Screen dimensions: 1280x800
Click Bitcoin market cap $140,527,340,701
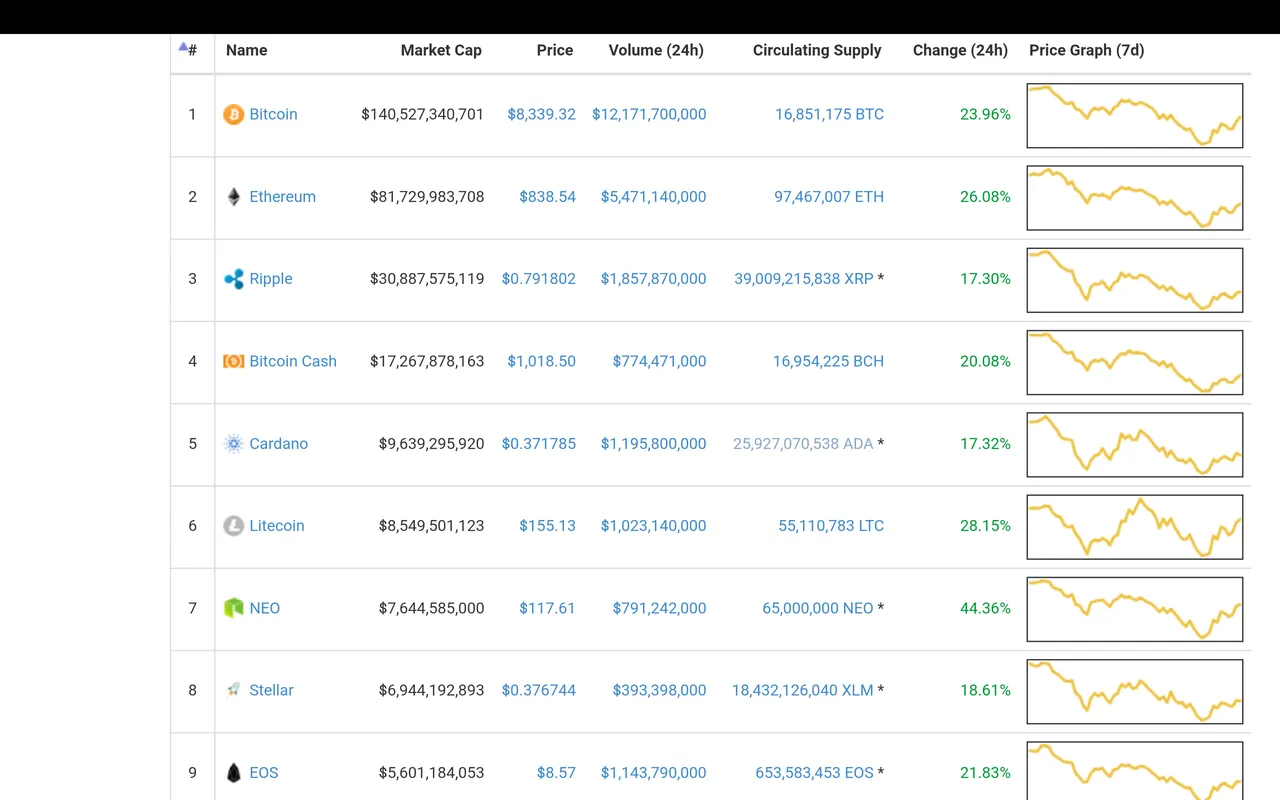coord(423,115)
